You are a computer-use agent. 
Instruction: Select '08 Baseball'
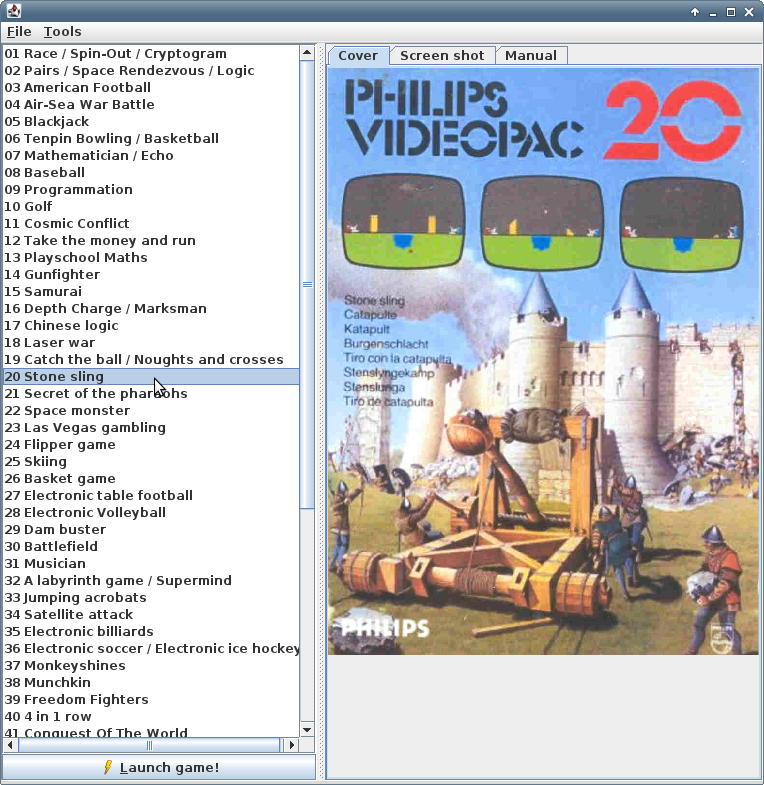click(x=151, y=173)
